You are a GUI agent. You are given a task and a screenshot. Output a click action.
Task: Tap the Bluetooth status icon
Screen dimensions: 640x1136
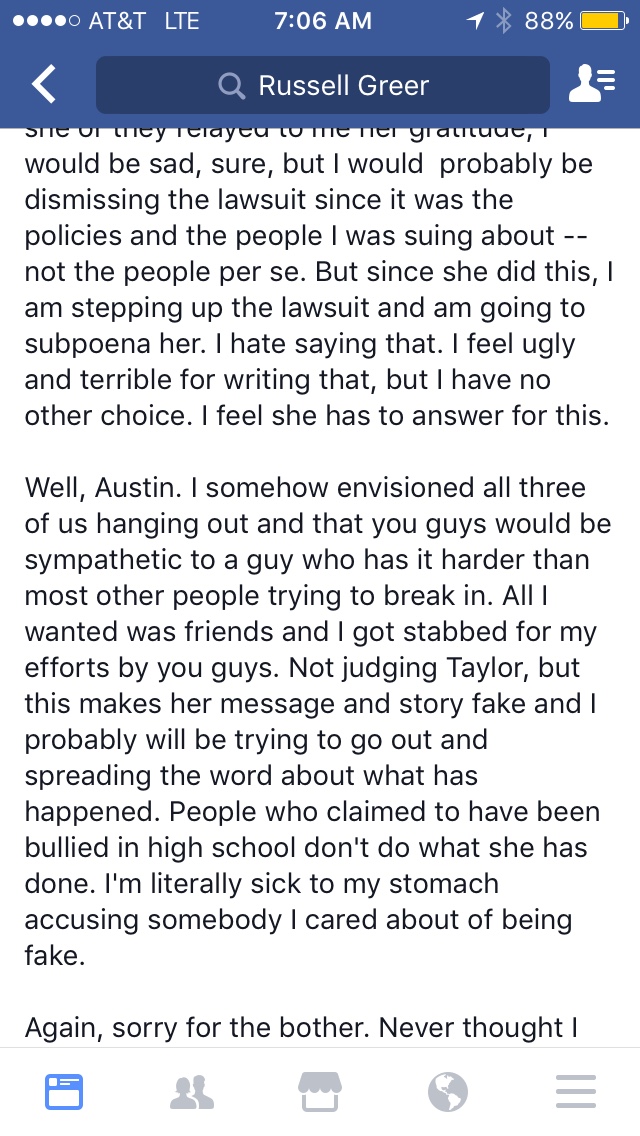pyautogui.click(x=503, y=21)
